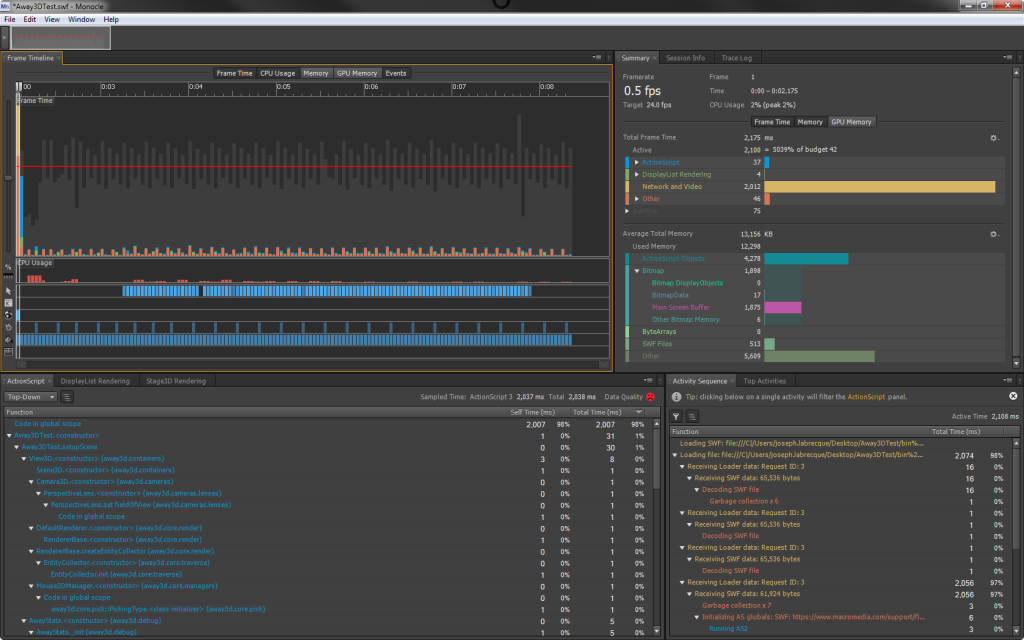Open the gear settings for Total Frame Time
The height and width of the screenshot is (640, 1024).
(994, 138)
